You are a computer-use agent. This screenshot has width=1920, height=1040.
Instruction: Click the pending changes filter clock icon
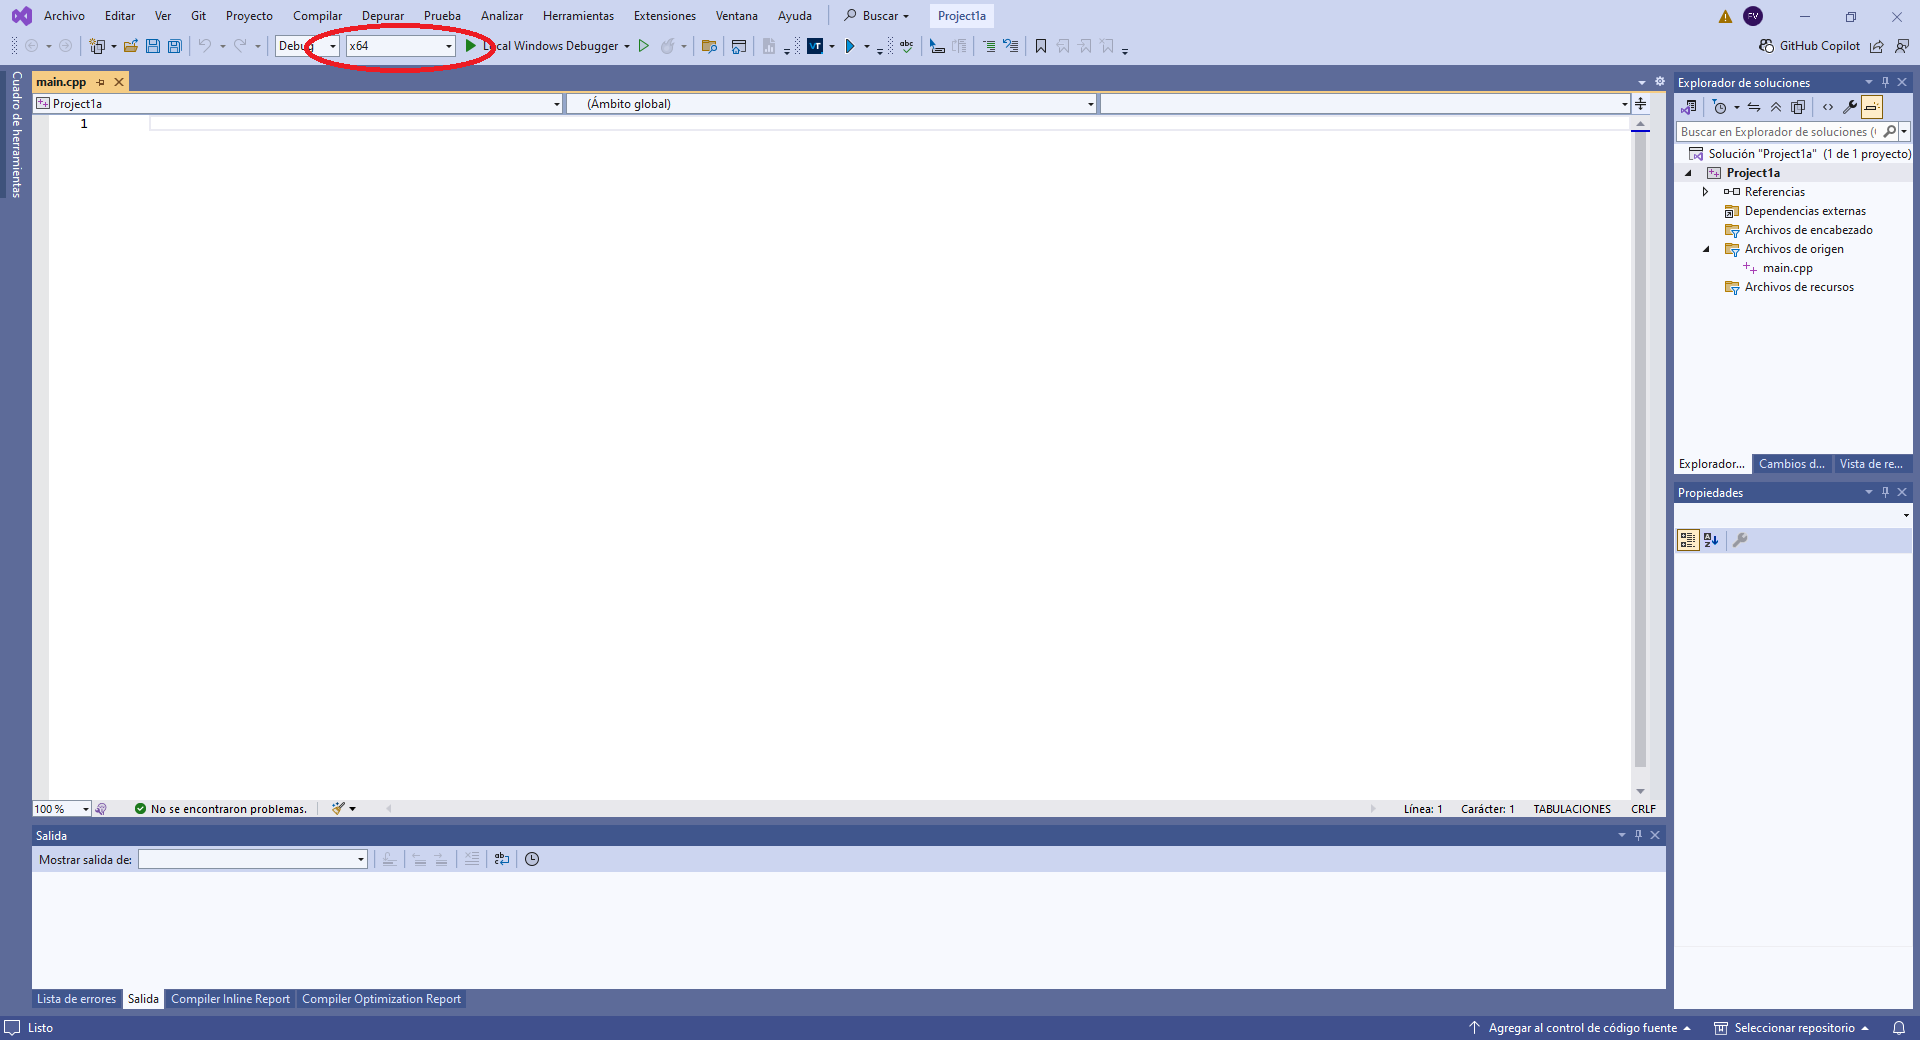click(x=1720, y=107)
